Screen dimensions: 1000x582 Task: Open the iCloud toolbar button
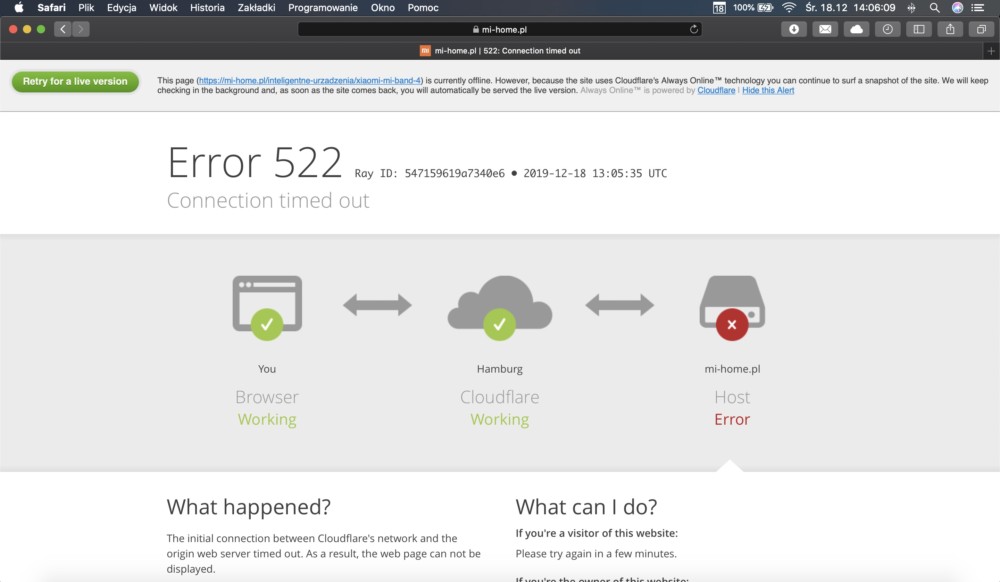tap(857, 29)
